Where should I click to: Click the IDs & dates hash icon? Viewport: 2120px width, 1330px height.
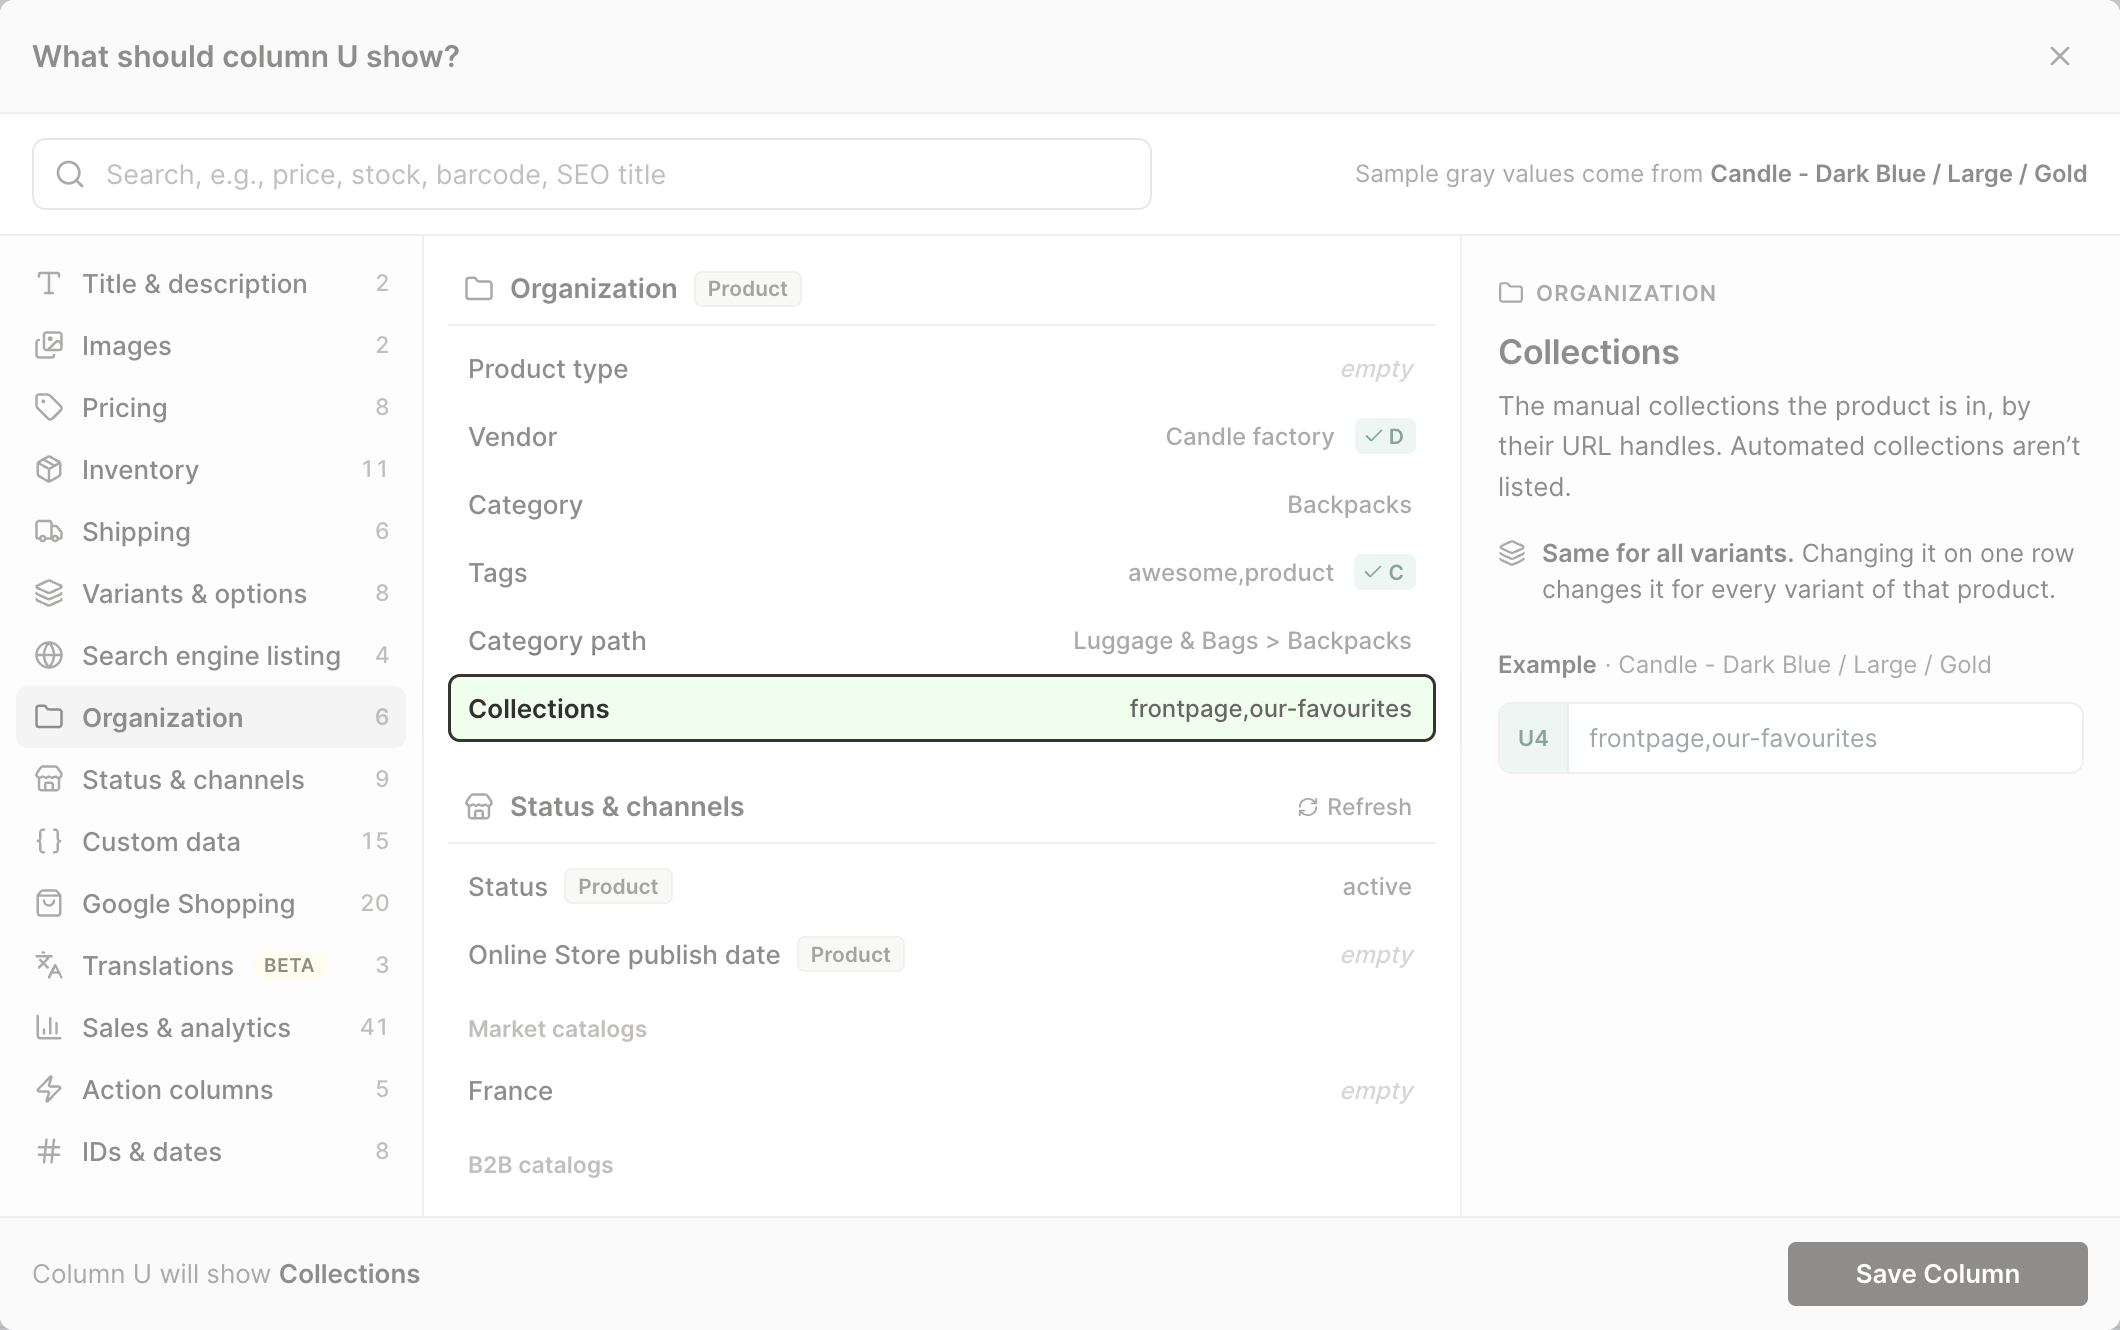pyautogui.click(x=49, y=1152)
